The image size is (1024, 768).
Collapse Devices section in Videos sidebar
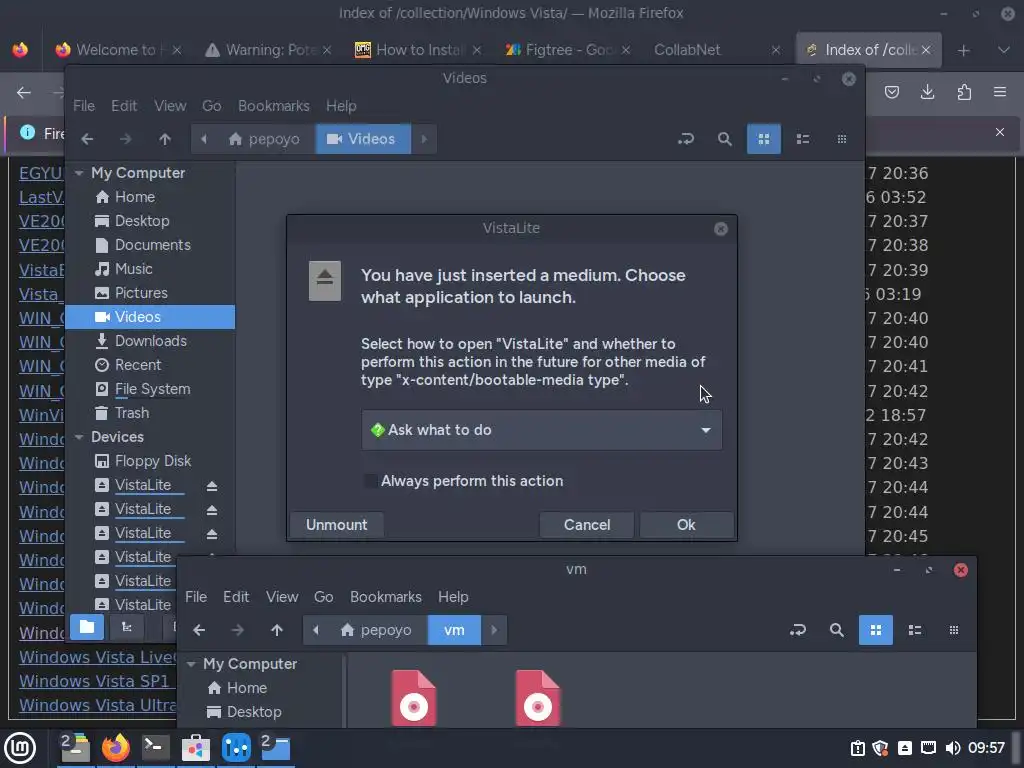(x=79, y=437)
